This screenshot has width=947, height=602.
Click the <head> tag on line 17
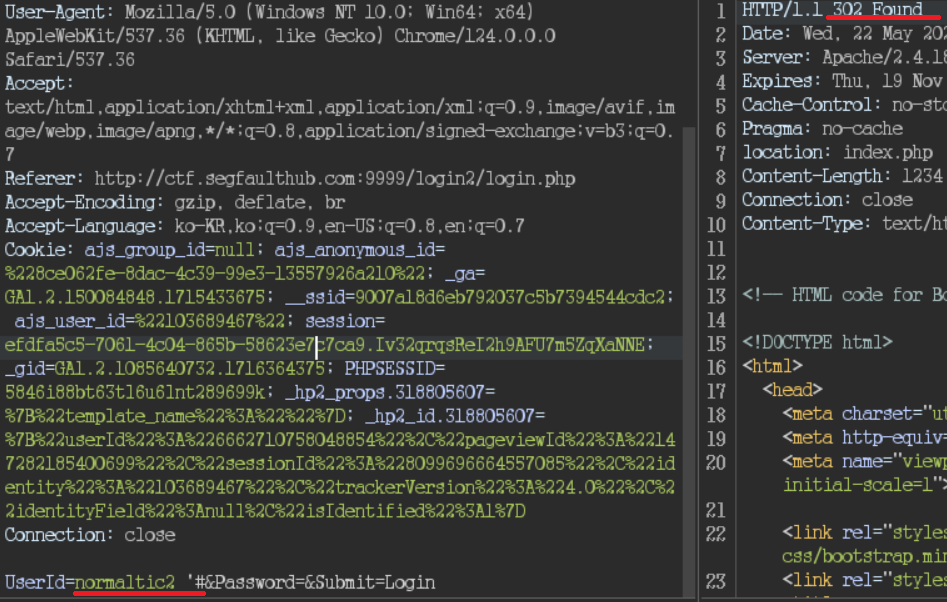(x=792, y=390)
